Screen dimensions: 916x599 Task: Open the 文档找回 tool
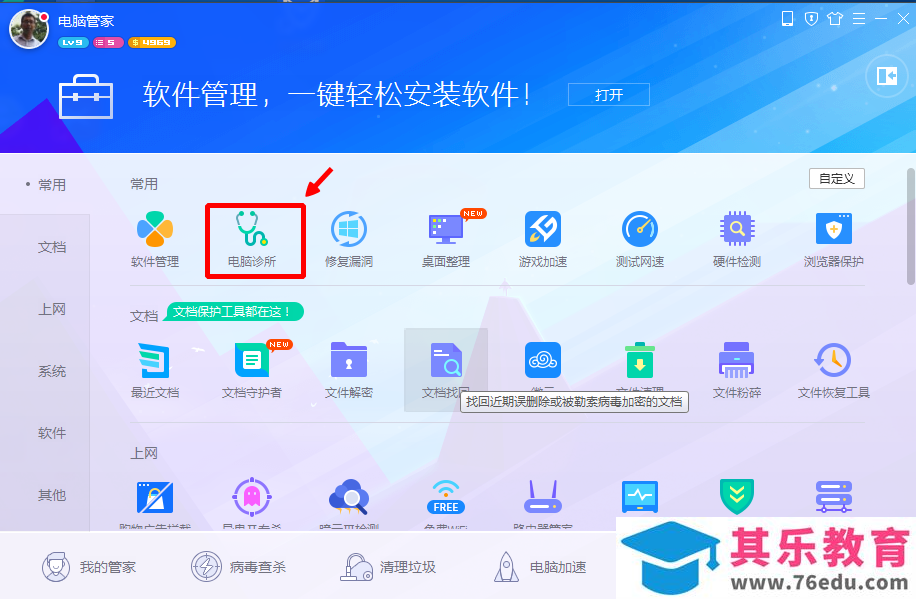[x=446, y=371]
